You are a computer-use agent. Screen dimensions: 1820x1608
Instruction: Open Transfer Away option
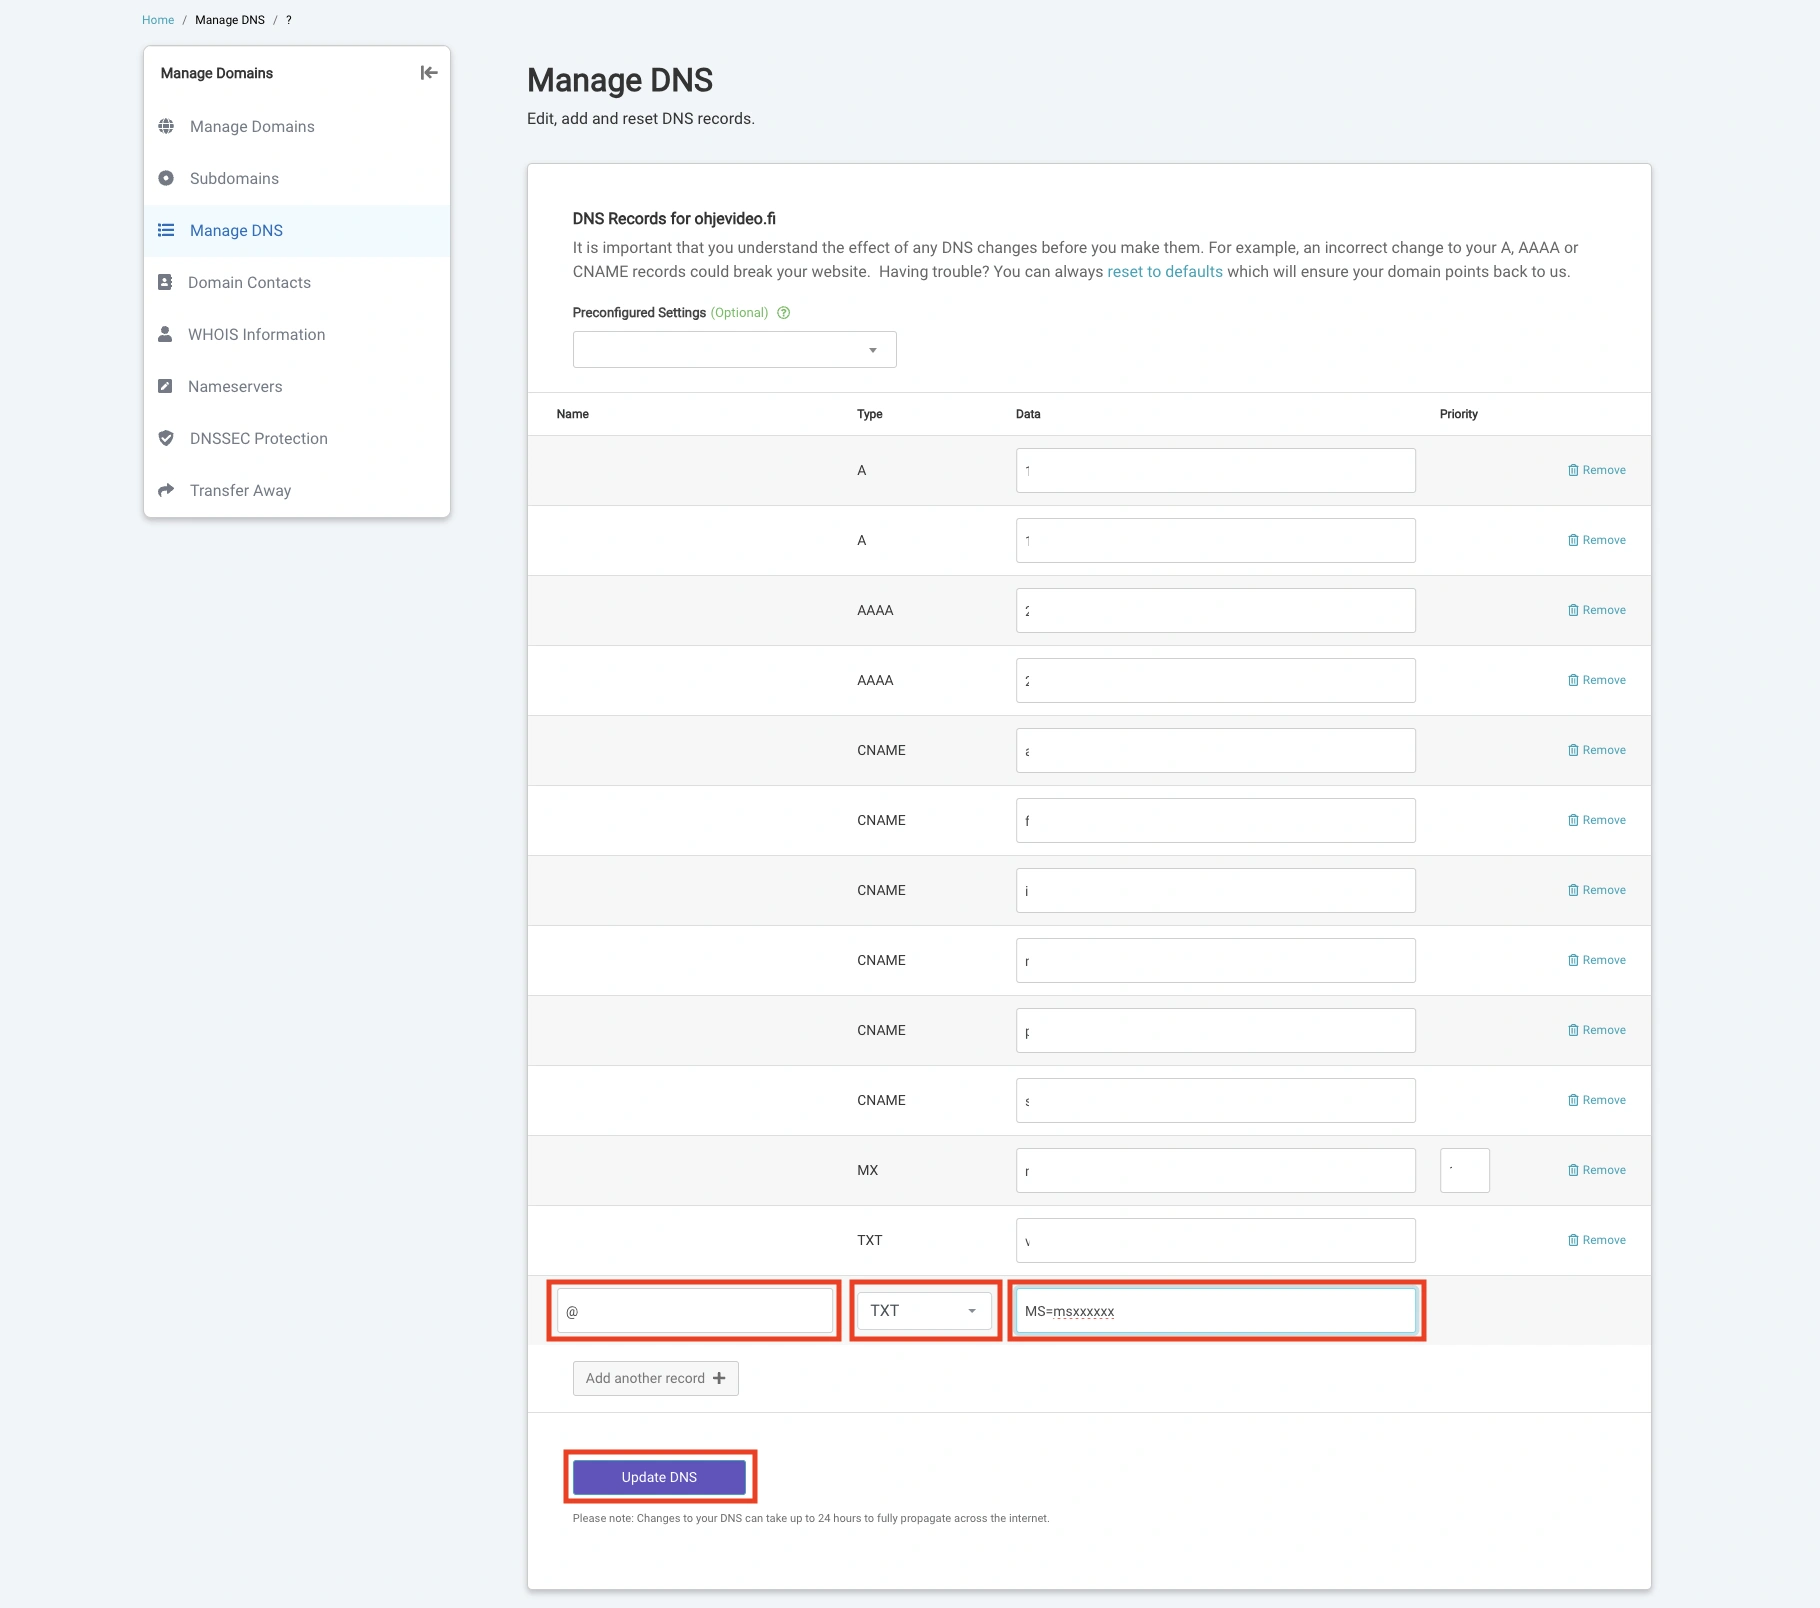pyautogui.click(x=240, y=490)
